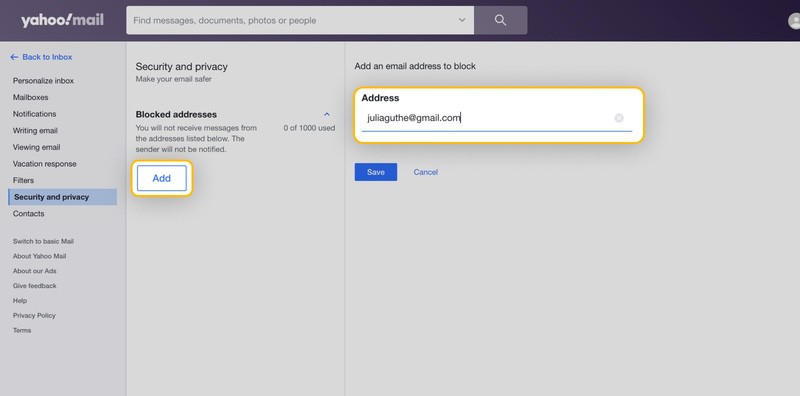Image resolution: width=800 pixels, height=396 pixels.
Task: Click Give feedback link
Action: (35, 286)
